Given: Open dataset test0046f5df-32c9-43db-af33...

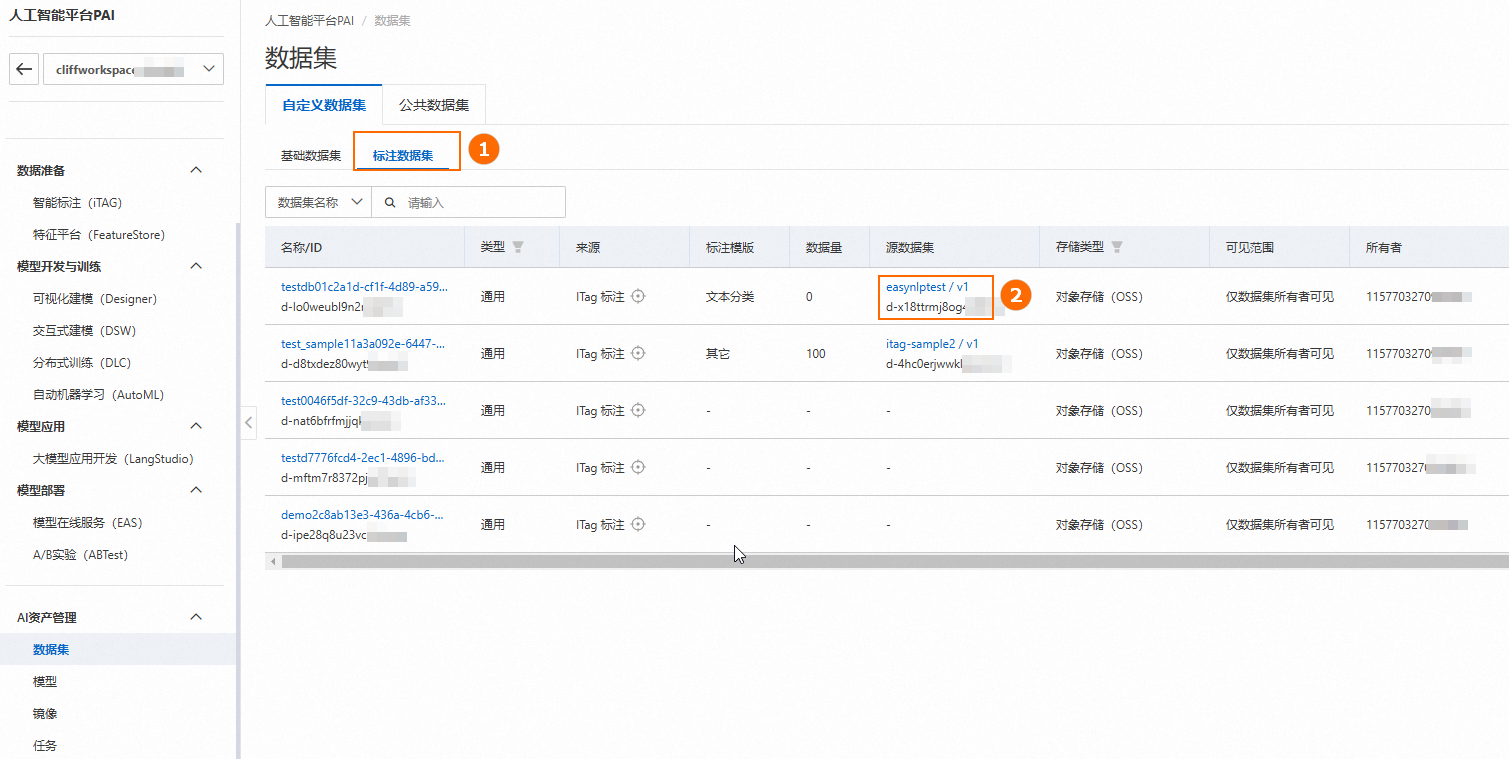Looking at the screenshot, I should click(363, 401).
